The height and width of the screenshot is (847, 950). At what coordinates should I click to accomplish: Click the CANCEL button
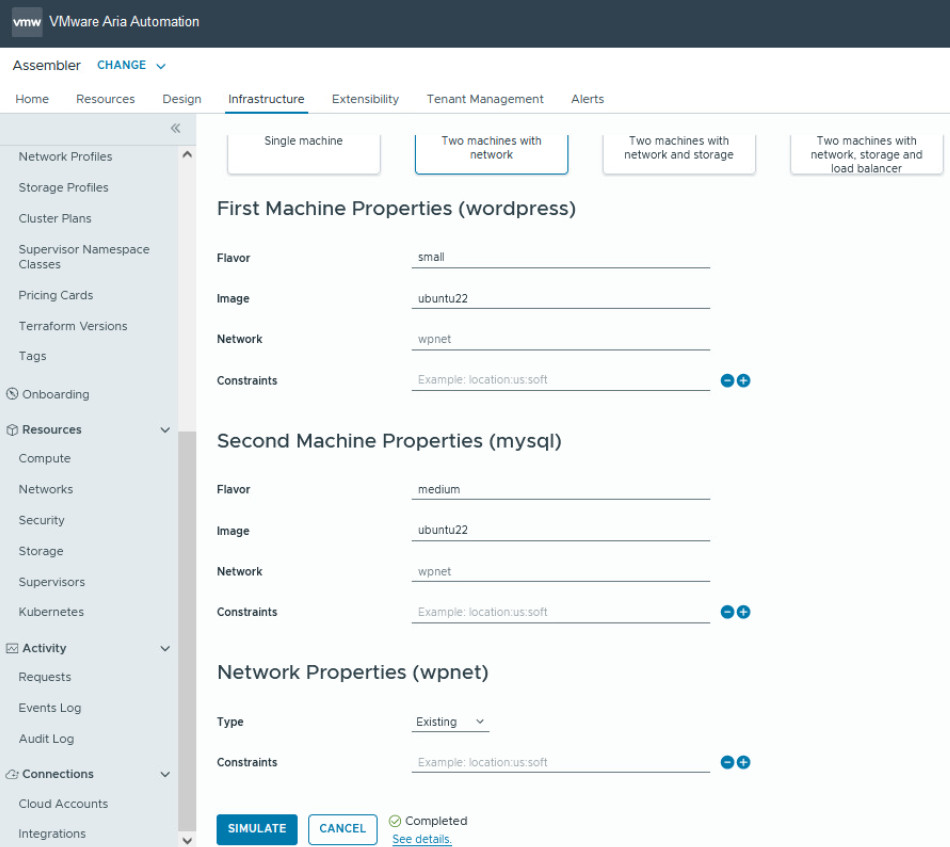[x=342, y=829]
